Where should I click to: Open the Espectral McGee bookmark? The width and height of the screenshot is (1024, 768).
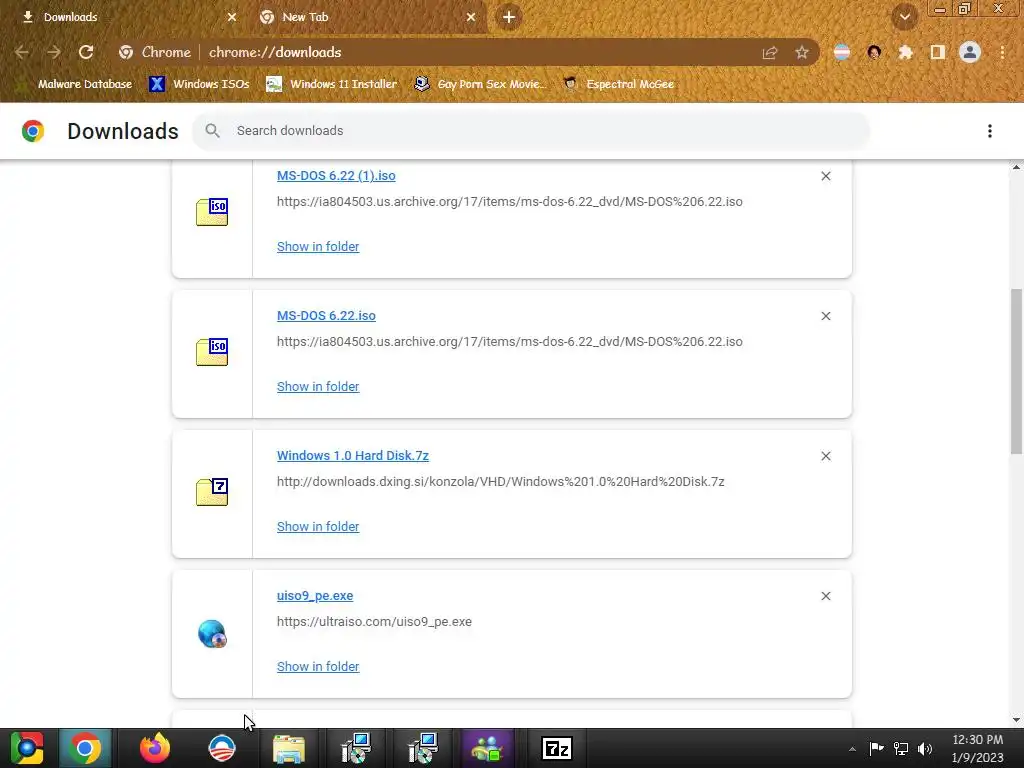pos(618,84)
